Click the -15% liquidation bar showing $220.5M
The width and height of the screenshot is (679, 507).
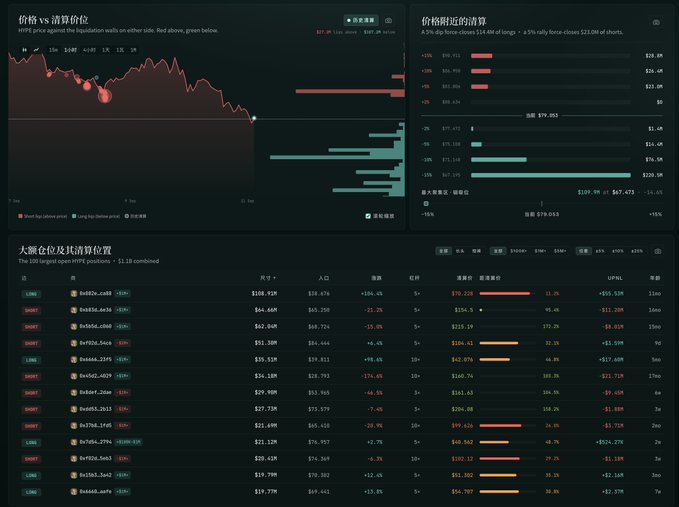coord(550,175)
